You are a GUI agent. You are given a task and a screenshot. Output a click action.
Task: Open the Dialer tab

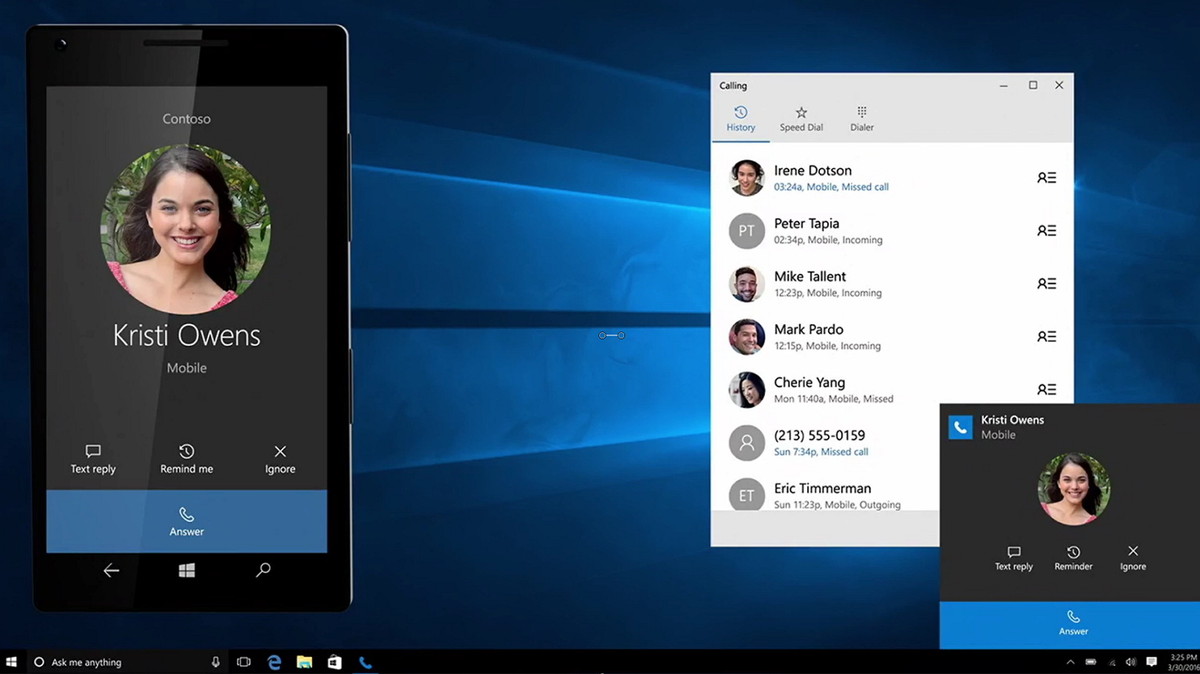(x=861, y=117)
